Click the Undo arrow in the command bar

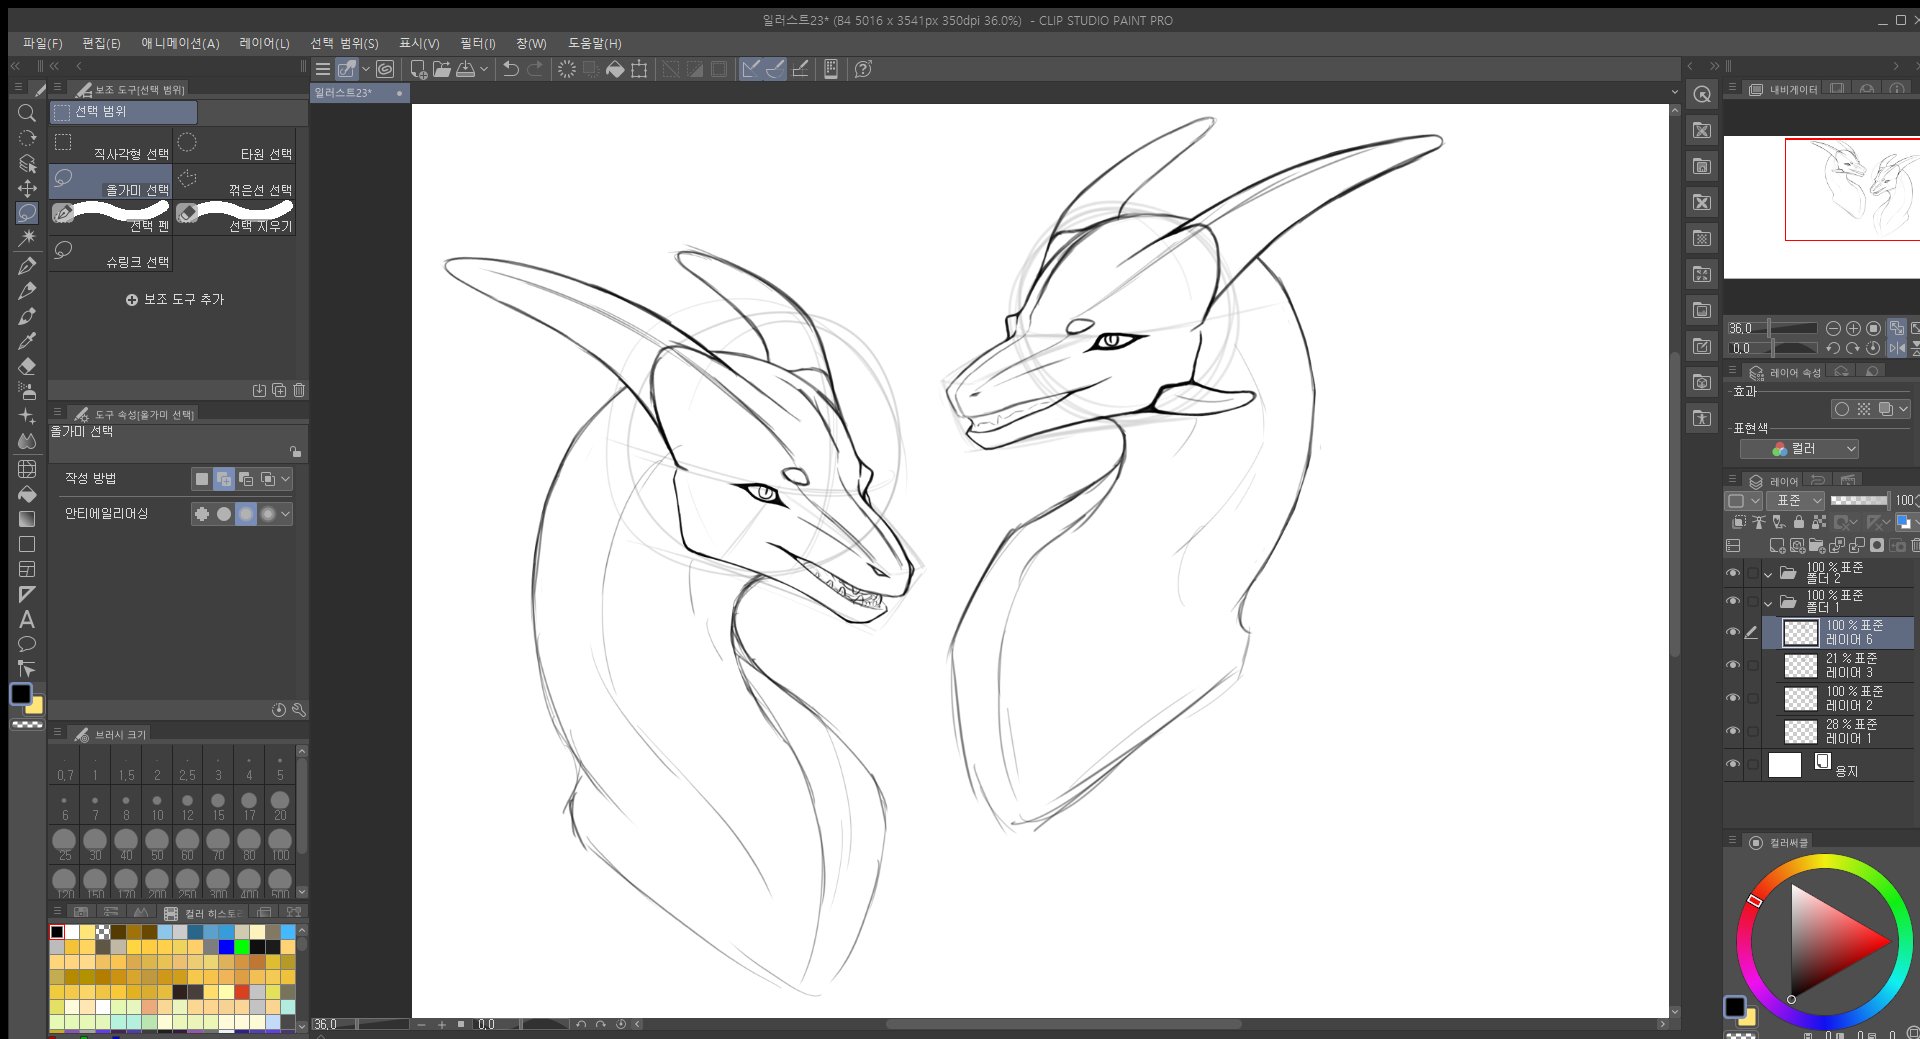coord(511,69)
